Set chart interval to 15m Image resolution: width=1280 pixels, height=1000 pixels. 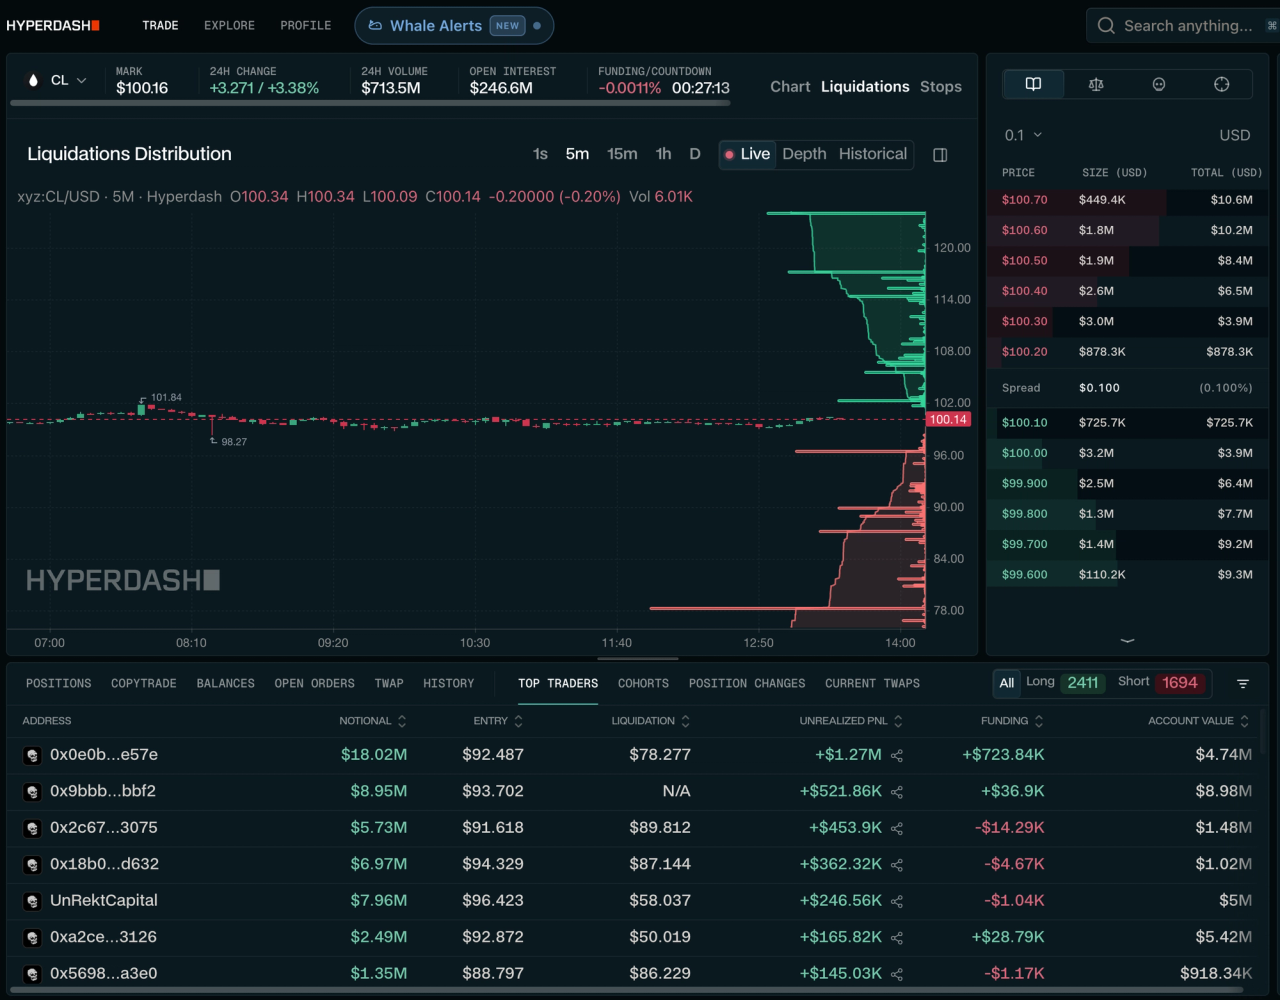(x=622, y=154)
